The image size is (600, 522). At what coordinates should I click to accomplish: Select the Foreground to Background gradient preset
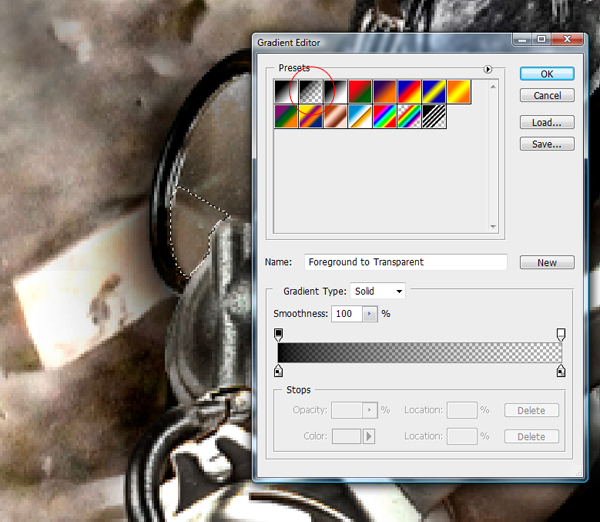(286, 91)
